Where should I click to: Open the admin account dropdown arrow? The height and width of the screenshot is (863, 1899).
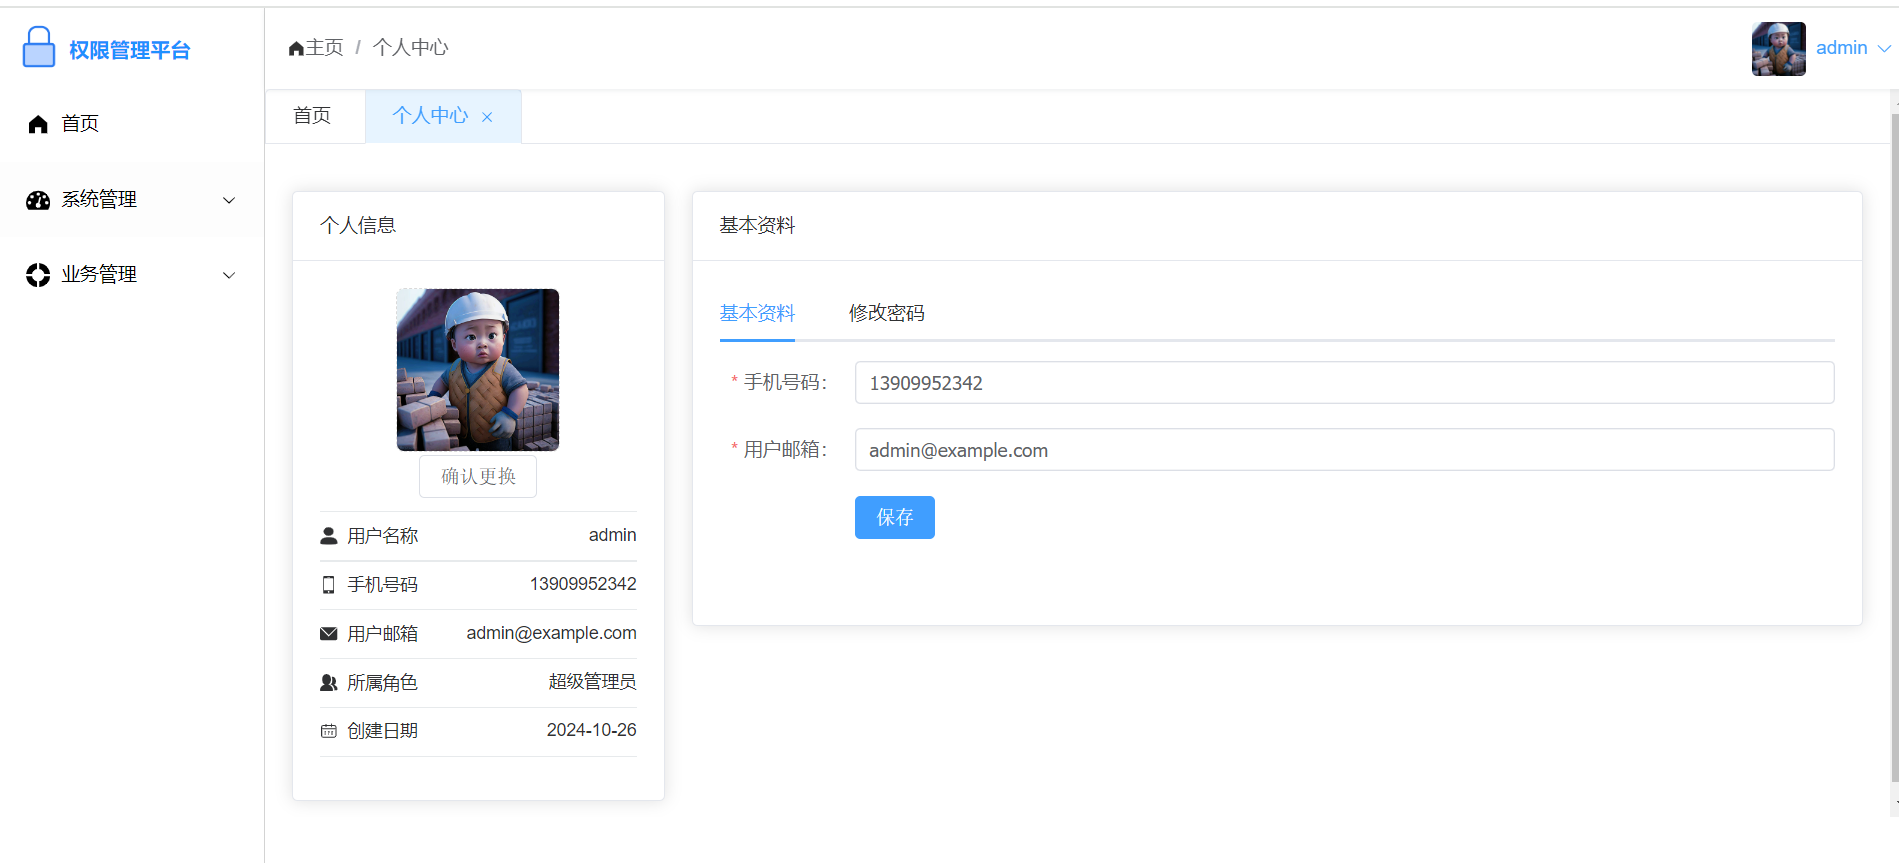[1884, 49]
